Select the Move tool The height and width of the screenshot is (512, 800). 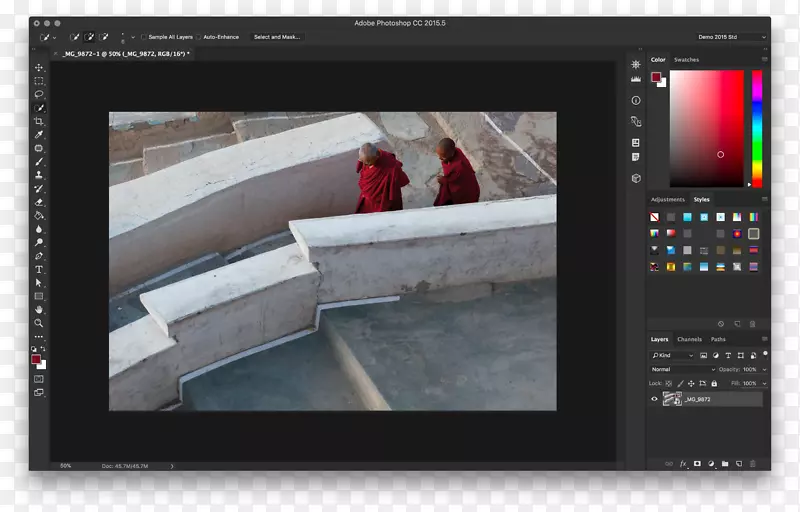coord(39,68)
